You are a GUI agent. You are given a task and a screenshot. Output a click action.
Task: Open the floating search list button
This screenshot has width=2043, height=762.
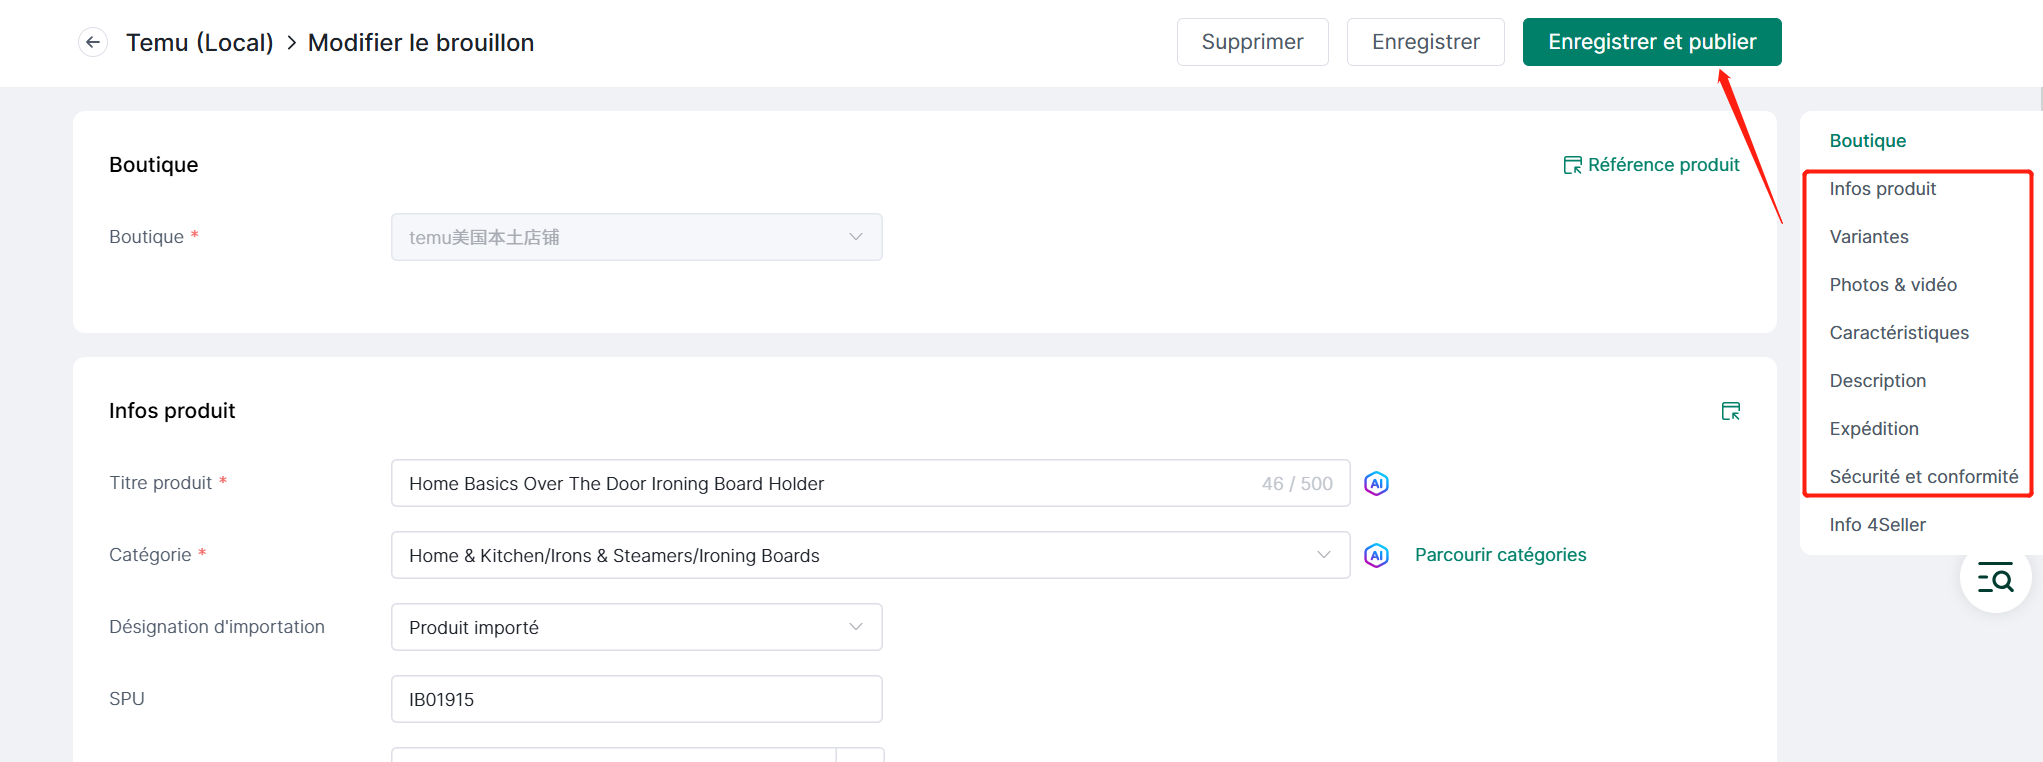pos(1995,578)
